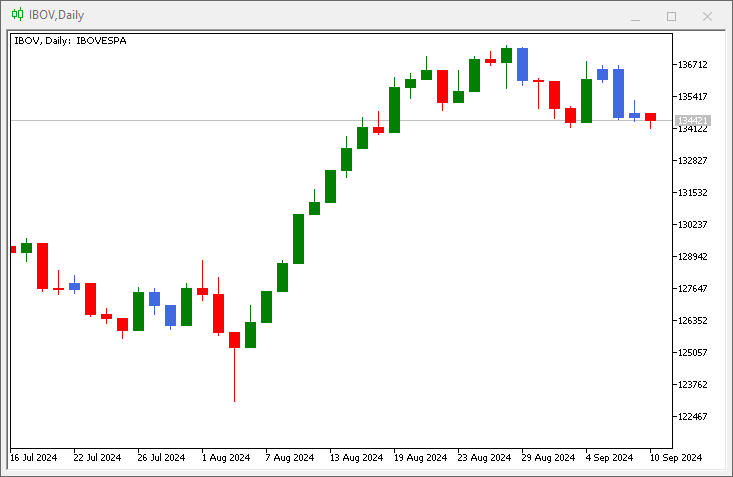Image resolution: width=733 pixels, height=477 pixels.
Task: Click the IBOV,Daily window title text
Action: click(57, 15)
